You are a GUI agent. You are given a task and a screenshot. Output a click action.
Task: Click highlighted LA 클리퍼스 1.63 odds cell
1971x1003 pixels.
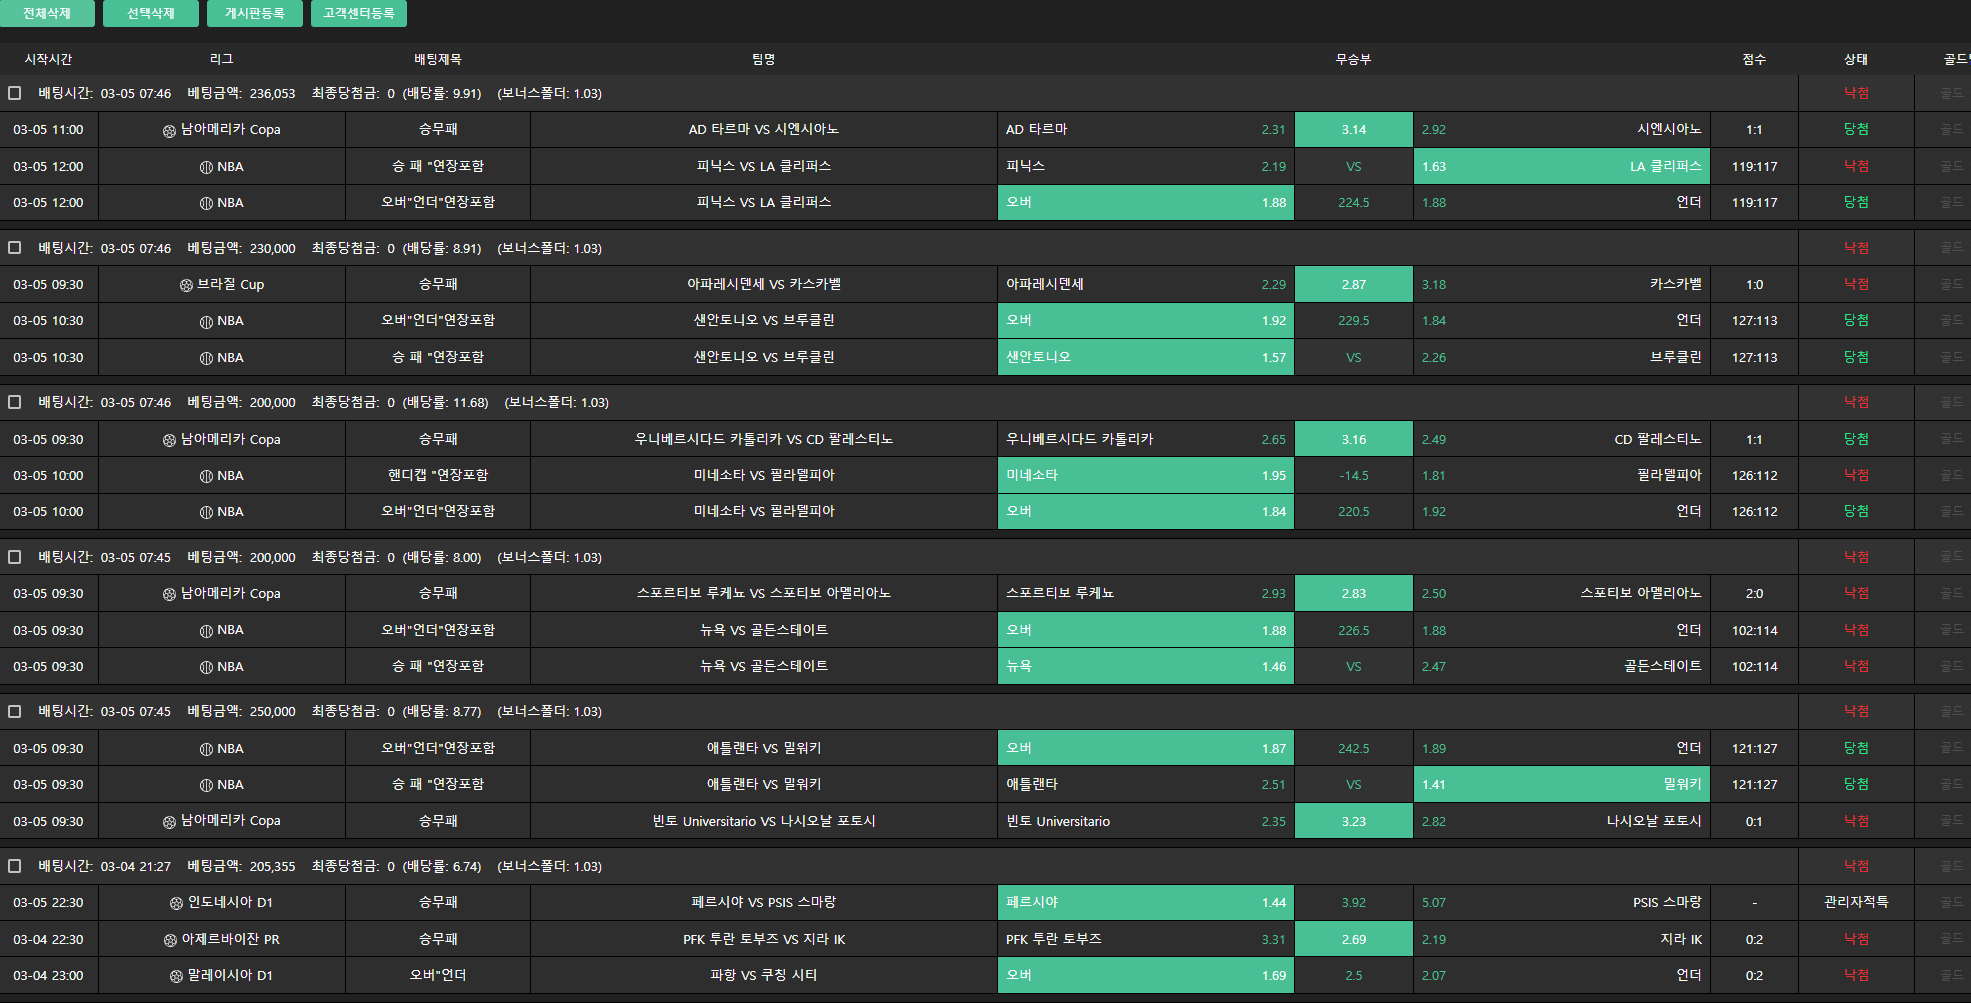(x=1561, y=167)
